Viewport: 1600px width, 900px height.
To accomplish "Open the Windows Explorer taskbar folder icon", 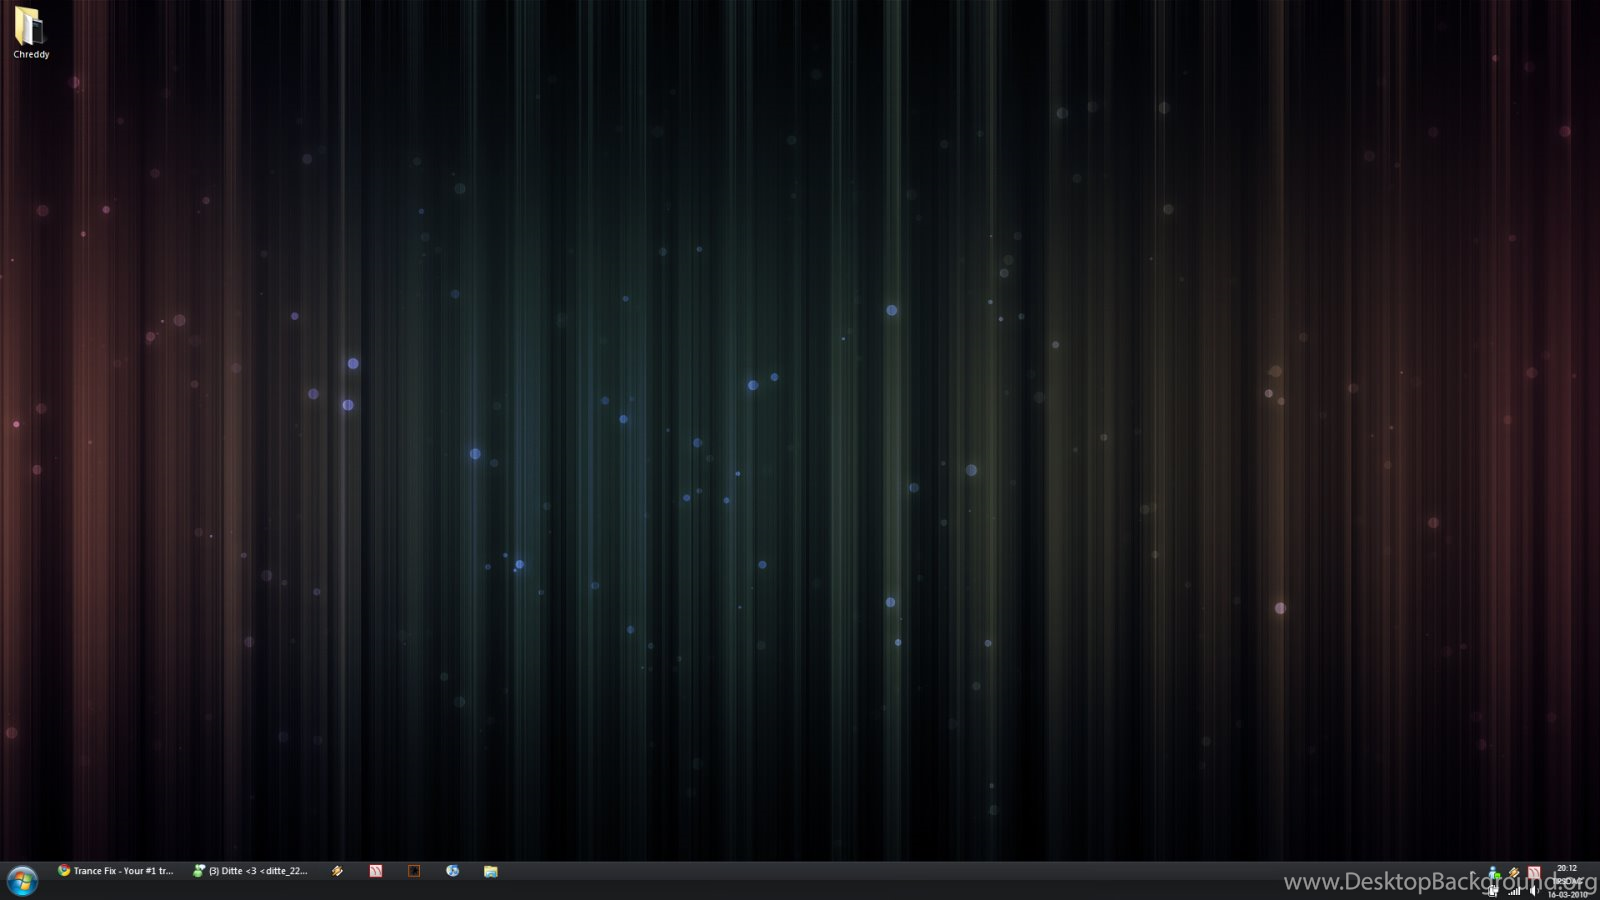I will tap(491, 871).
